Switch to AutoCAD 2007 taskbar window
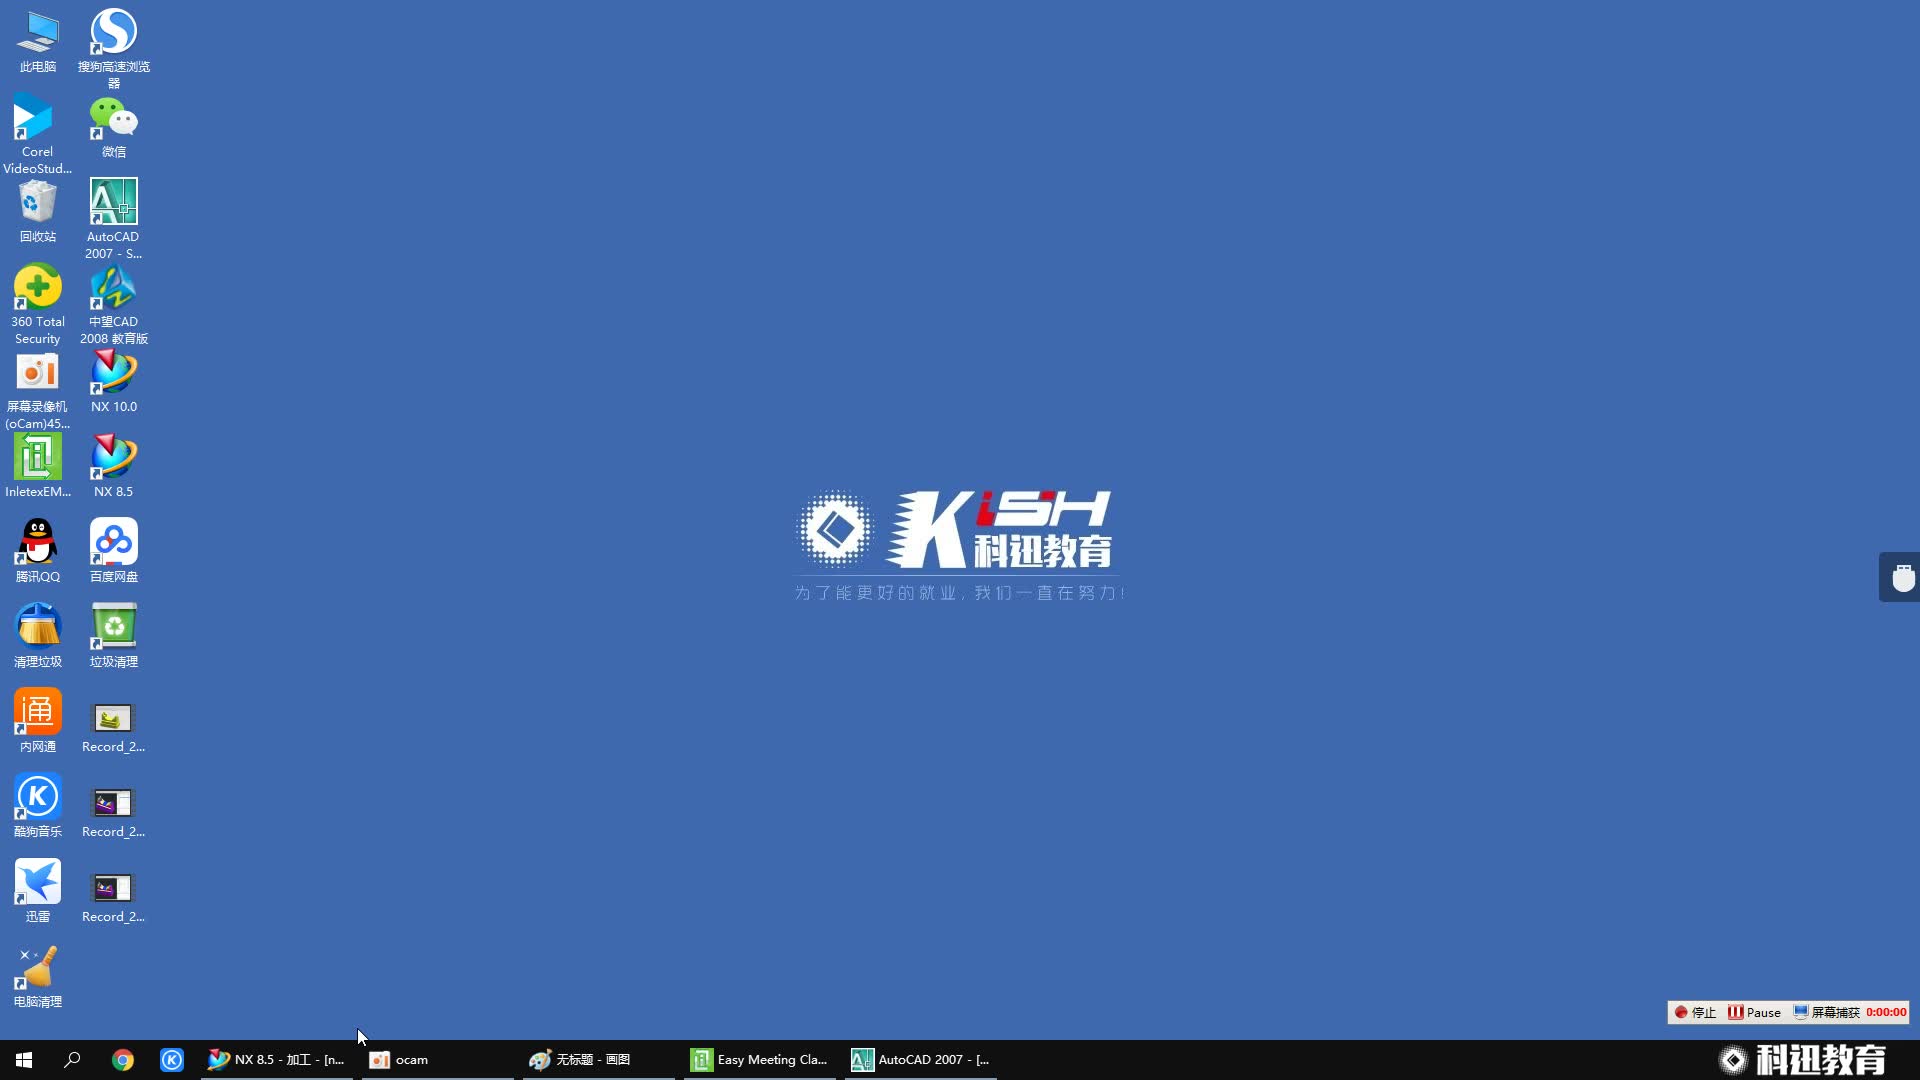 point(920,1059)
